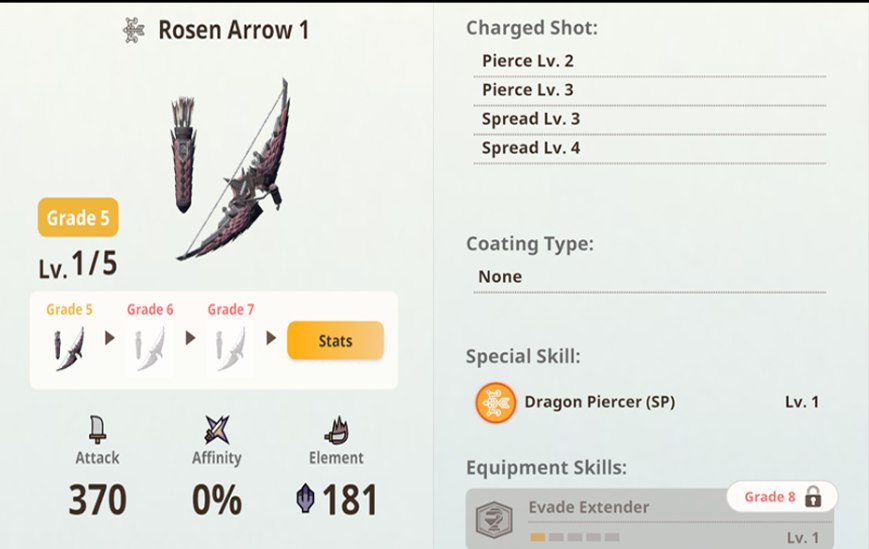The height and width of the screenshot is (549, 869).
Task: Tap the Evade Extender level progress bar
Action: [567, 537]
